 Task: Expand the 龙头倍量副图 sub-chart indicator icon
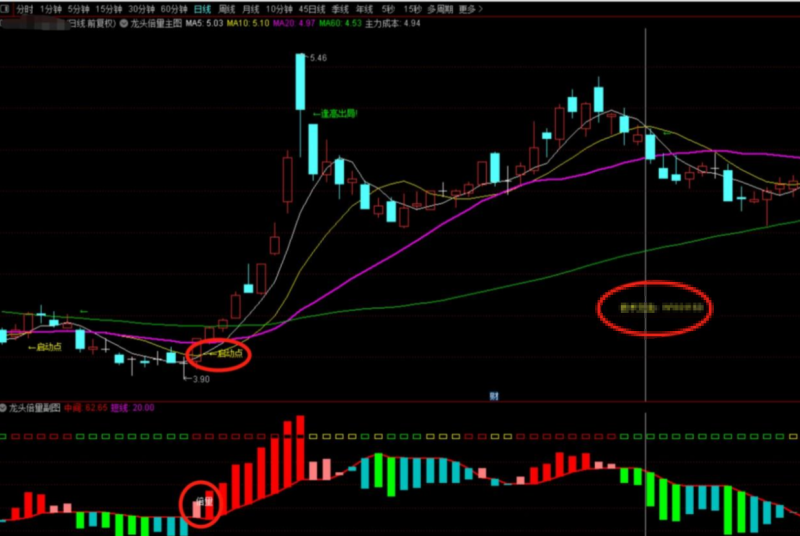tap(4, 408)
